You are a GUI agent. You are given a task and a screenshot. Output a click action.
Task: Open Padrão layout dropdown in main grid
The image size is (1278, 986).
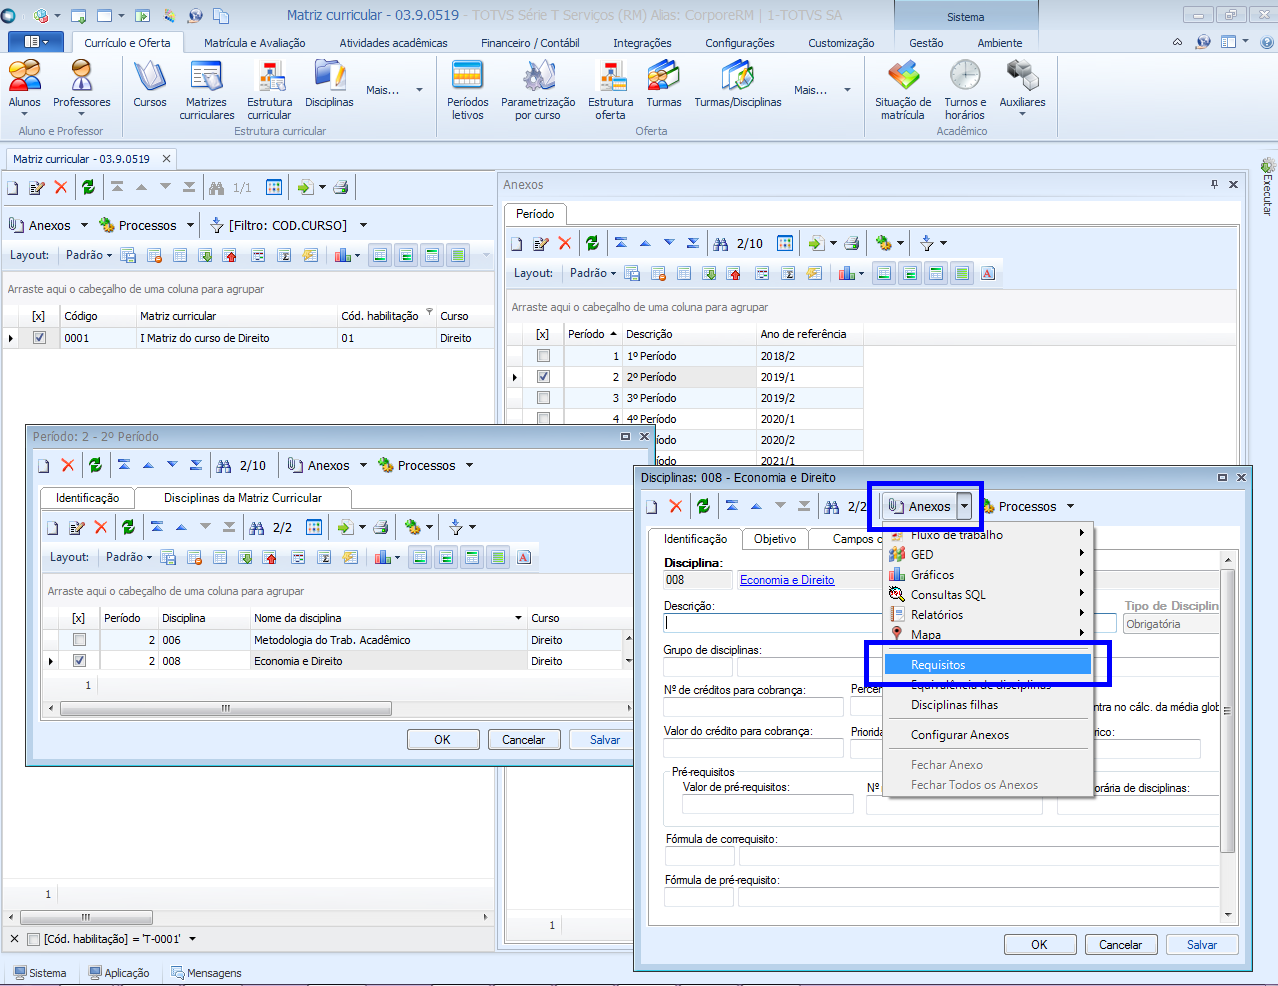point(89,255)
